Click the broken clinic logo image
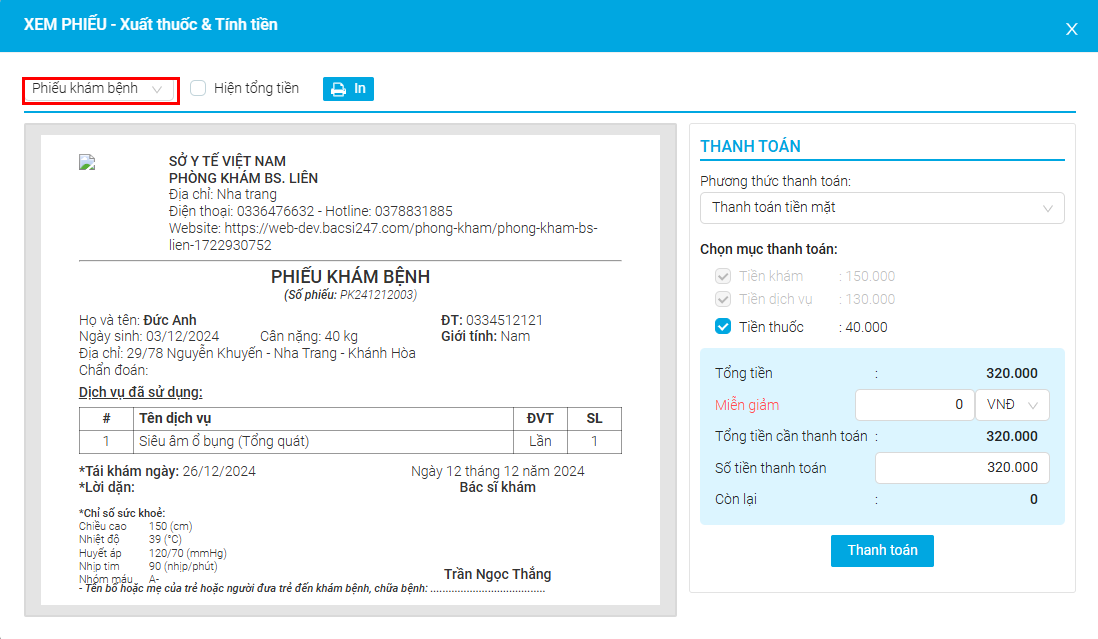 coord(87,162)
